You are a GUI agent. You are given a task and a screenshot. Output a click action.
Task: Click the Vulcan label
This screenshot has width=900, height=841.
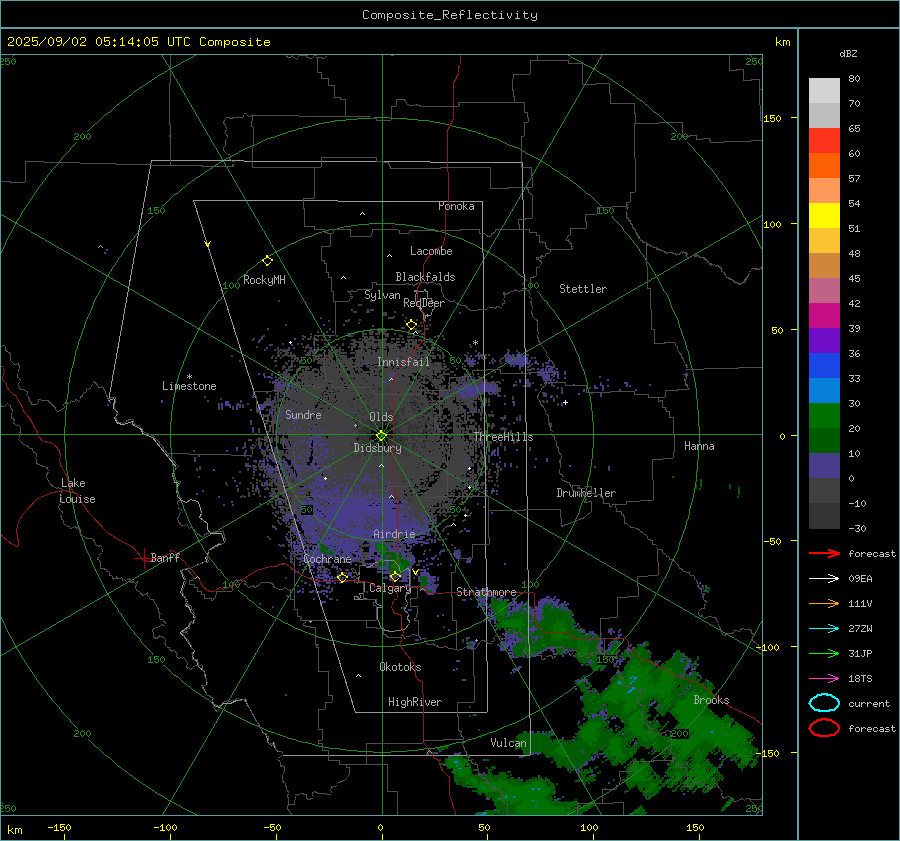[508, 743]
